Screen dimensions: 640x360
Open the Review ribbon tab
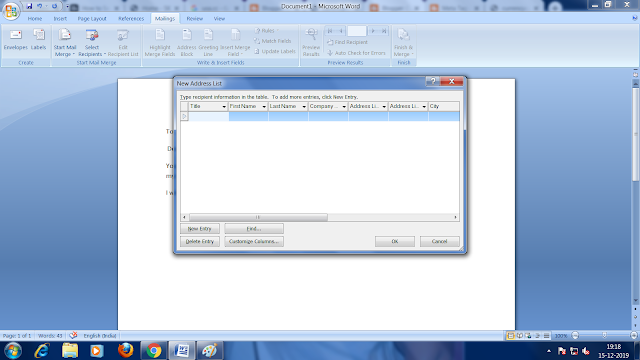point(194,19)
